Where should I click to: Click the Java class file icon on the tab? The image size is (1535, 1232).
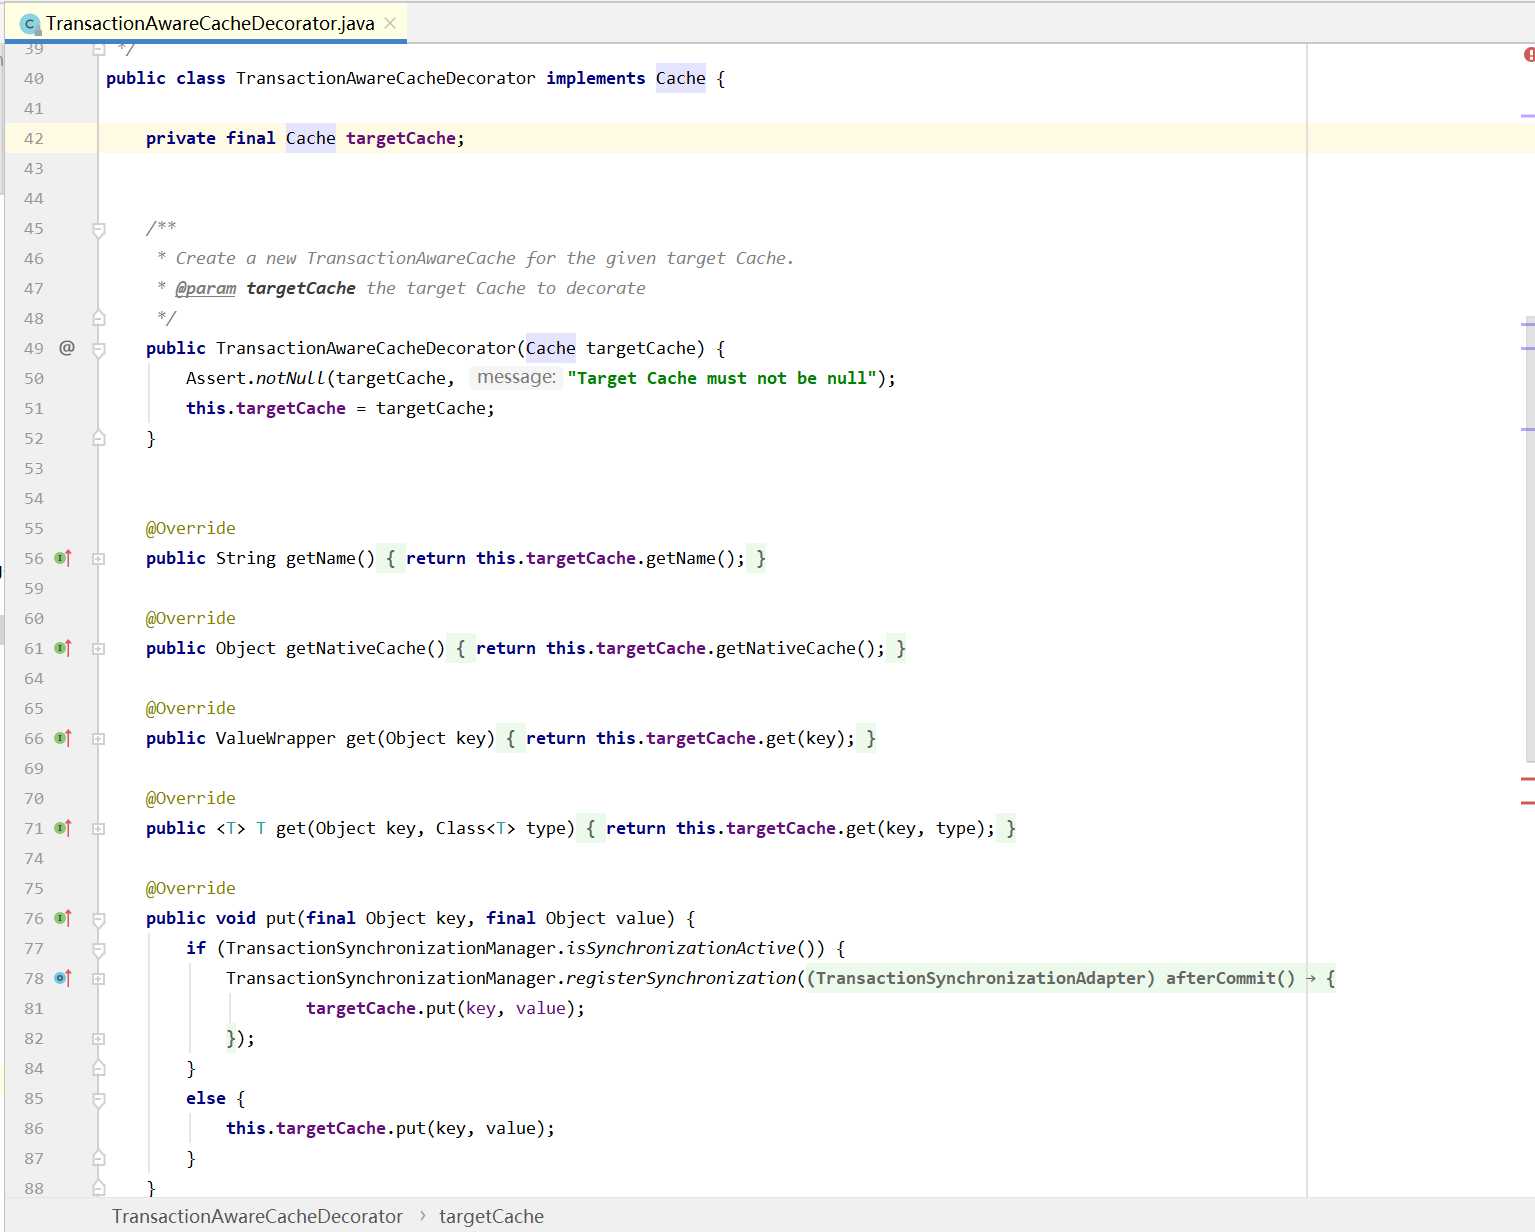click(x=30, y=23)
